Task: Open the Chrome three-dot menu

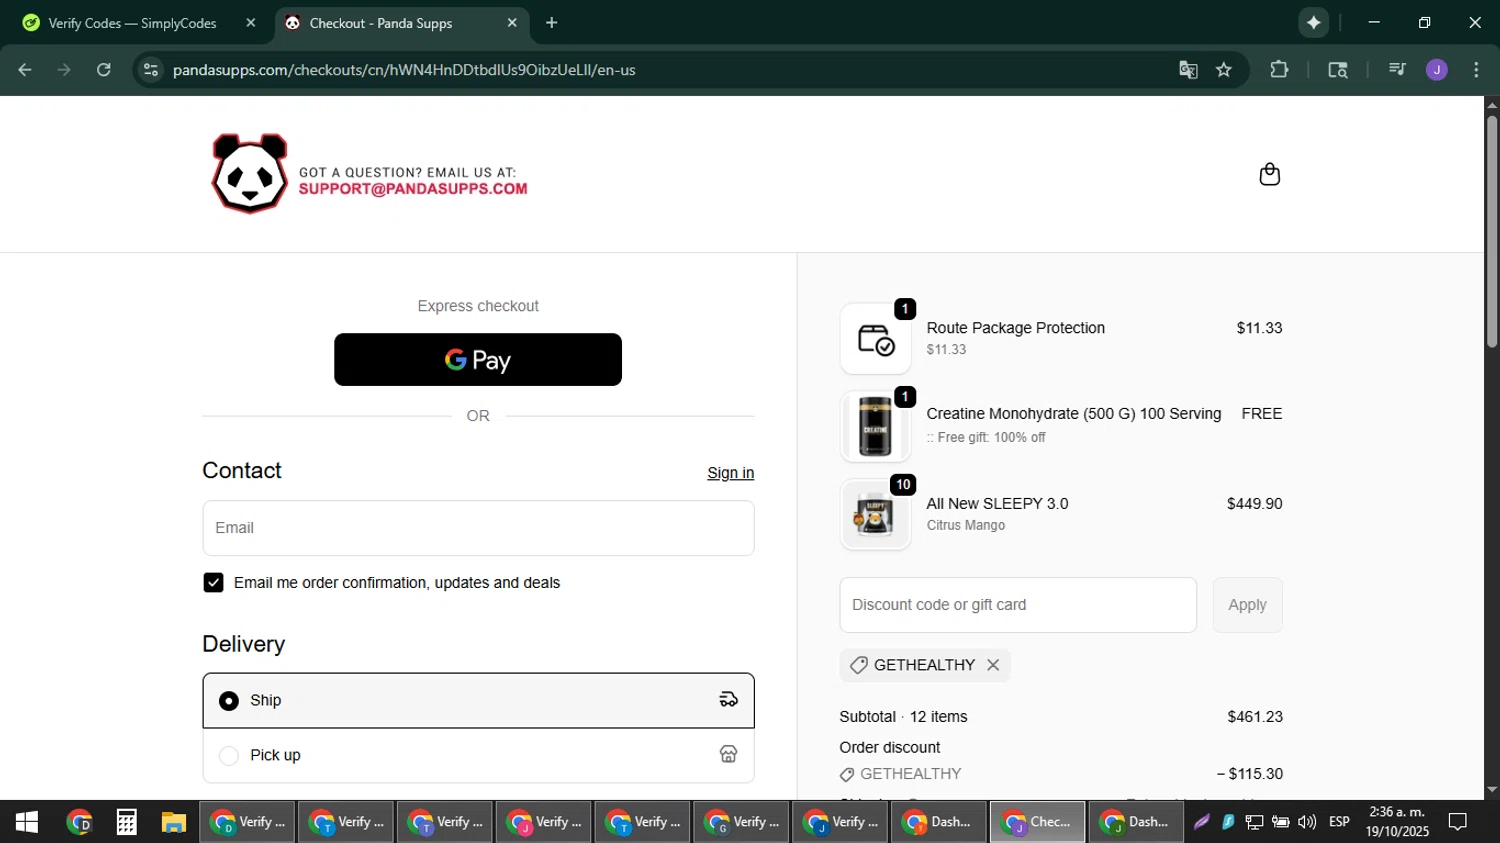Action: [1476, 70]
